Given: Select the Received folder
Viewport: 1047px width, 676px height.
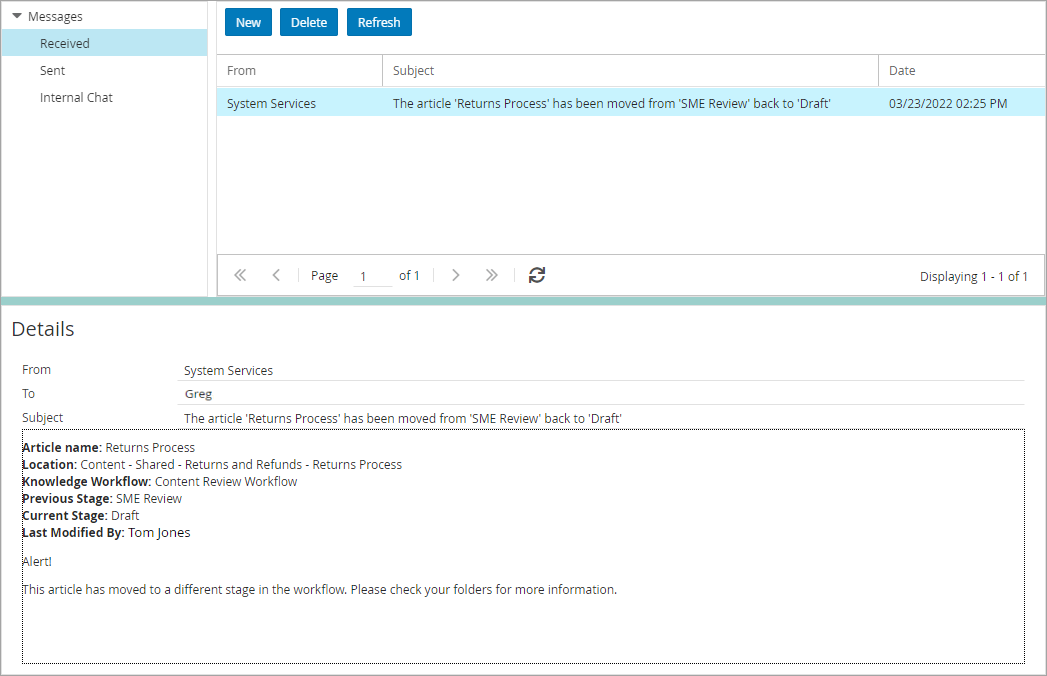Looking at the screenshot, I should coord(65,43).
